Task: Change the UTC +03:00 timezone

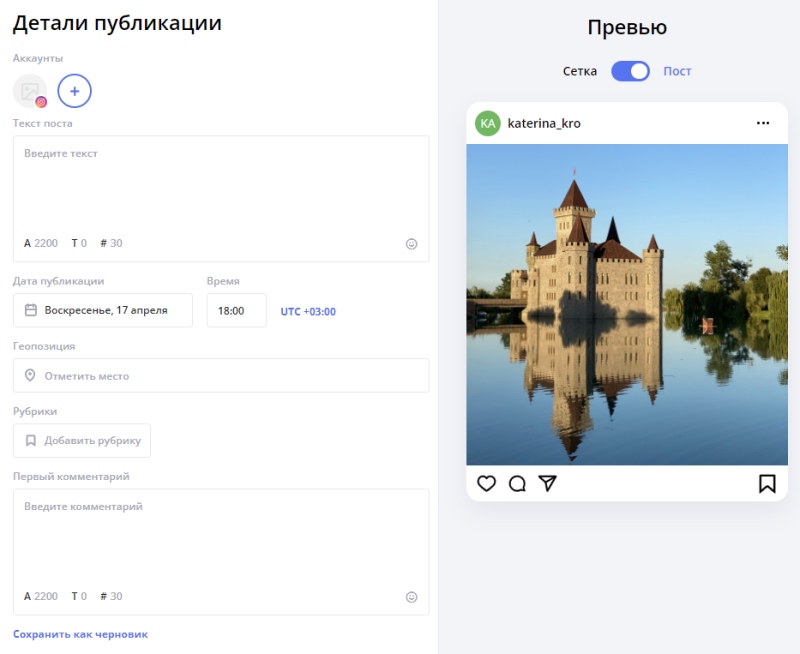Action: (x=307, y=310)
